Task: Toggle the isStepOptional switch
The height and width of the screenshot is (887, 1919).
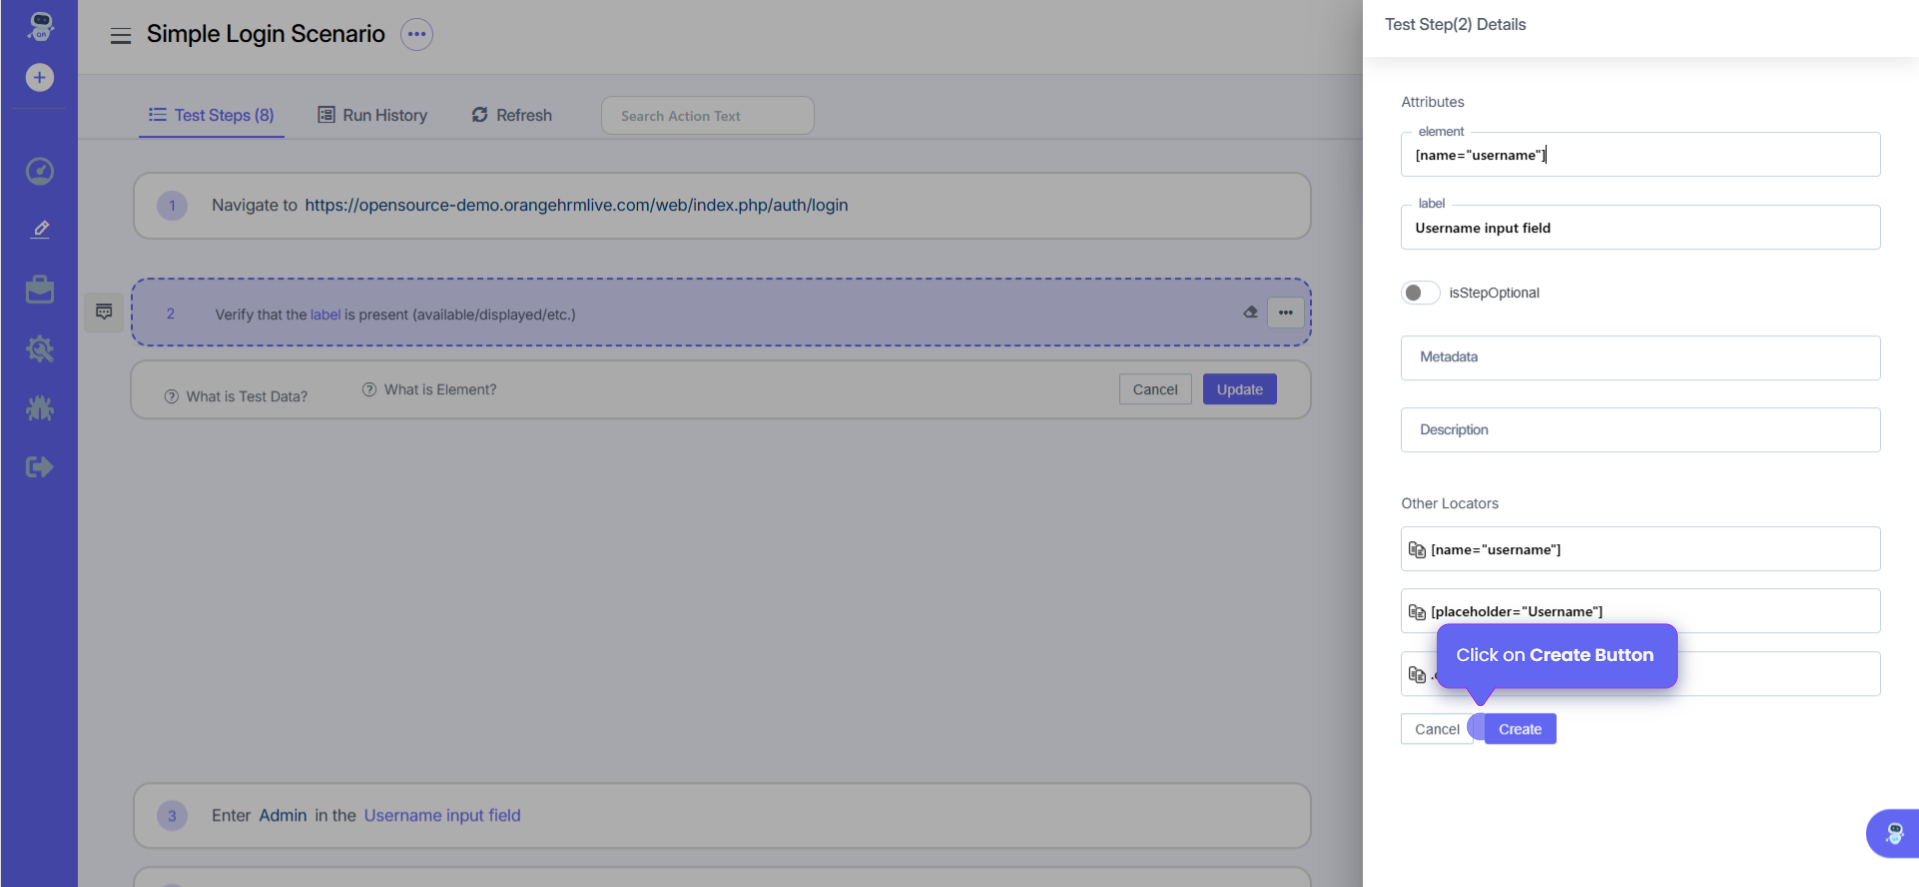Action: pyautogui.click(x=1420, y=293)
